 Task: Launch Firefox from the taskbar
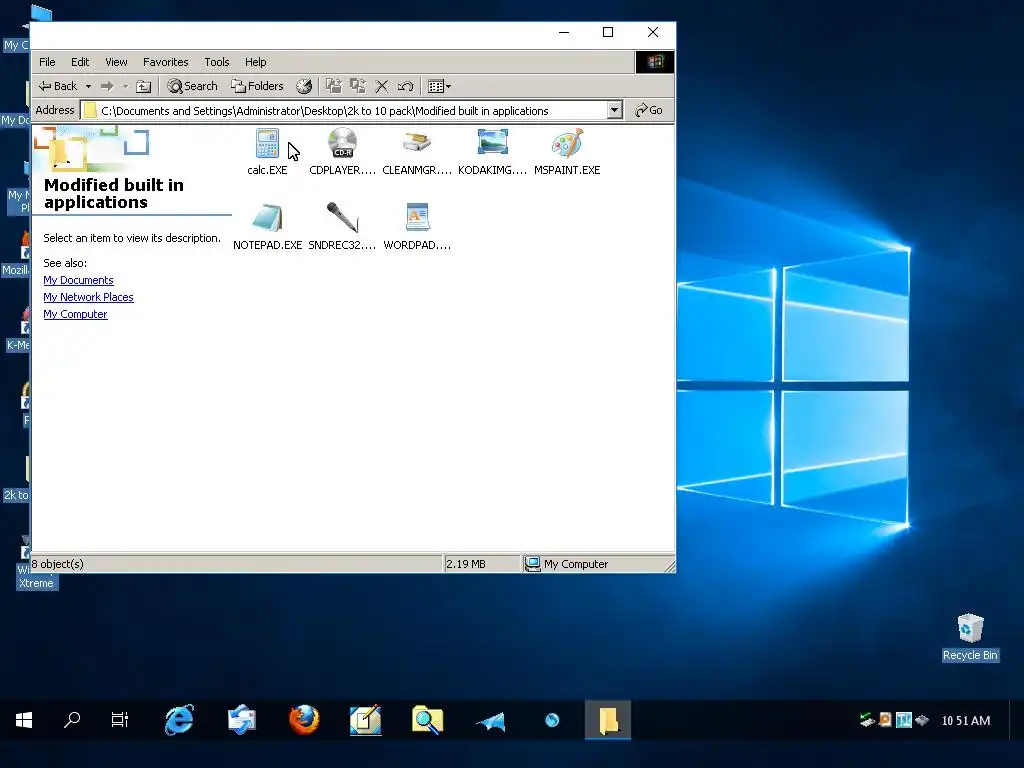304,720
